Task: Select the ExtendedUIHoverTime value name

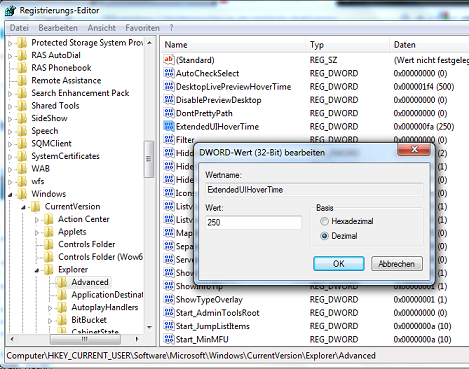Action: click(217, 127)
